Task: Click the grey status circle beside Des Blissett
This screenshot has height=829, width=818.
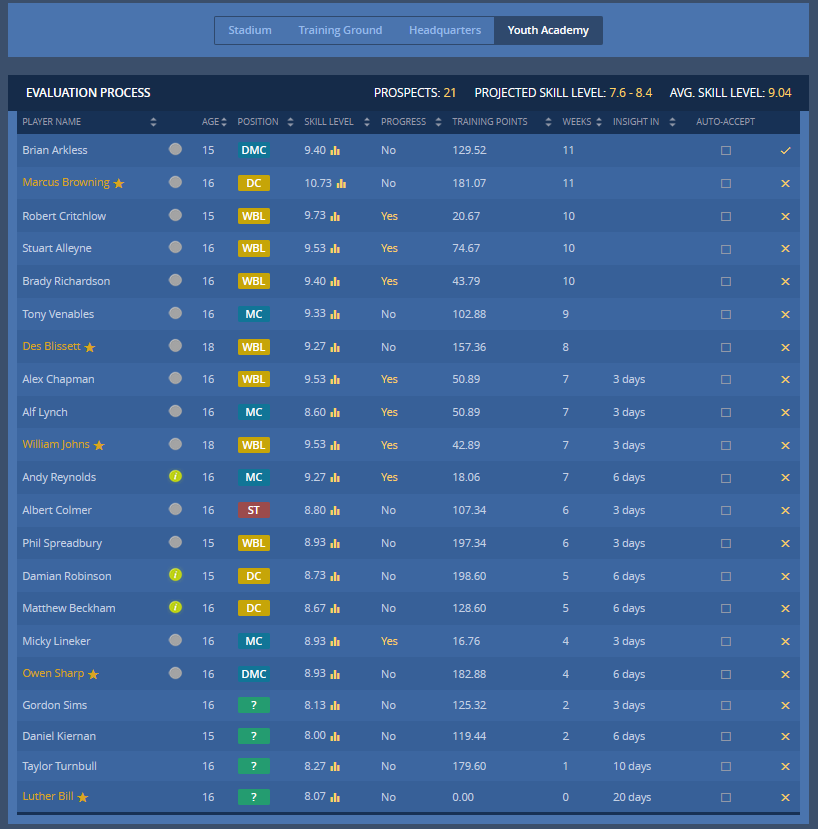Action: 175,347
